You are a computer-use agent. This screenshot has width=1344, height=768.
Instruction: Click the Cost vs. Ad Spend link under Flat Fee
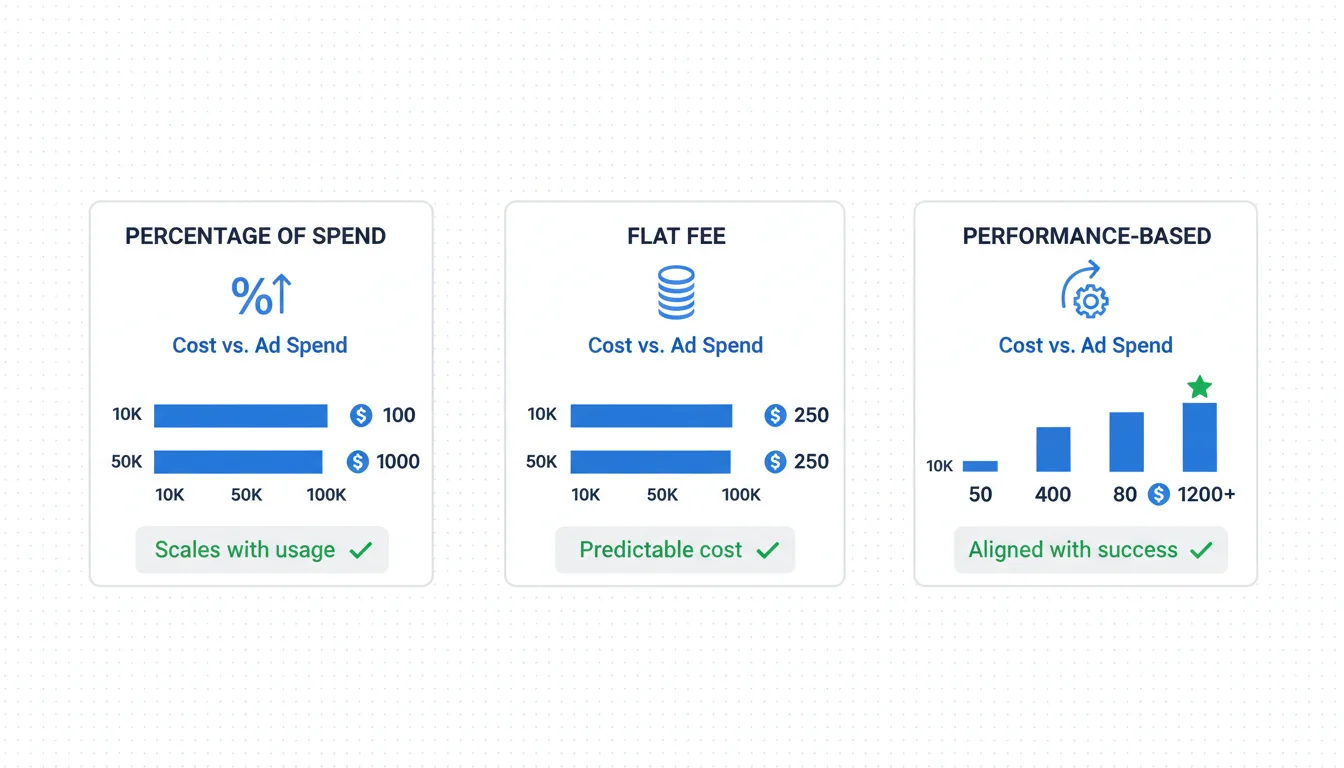pos(675,346)
